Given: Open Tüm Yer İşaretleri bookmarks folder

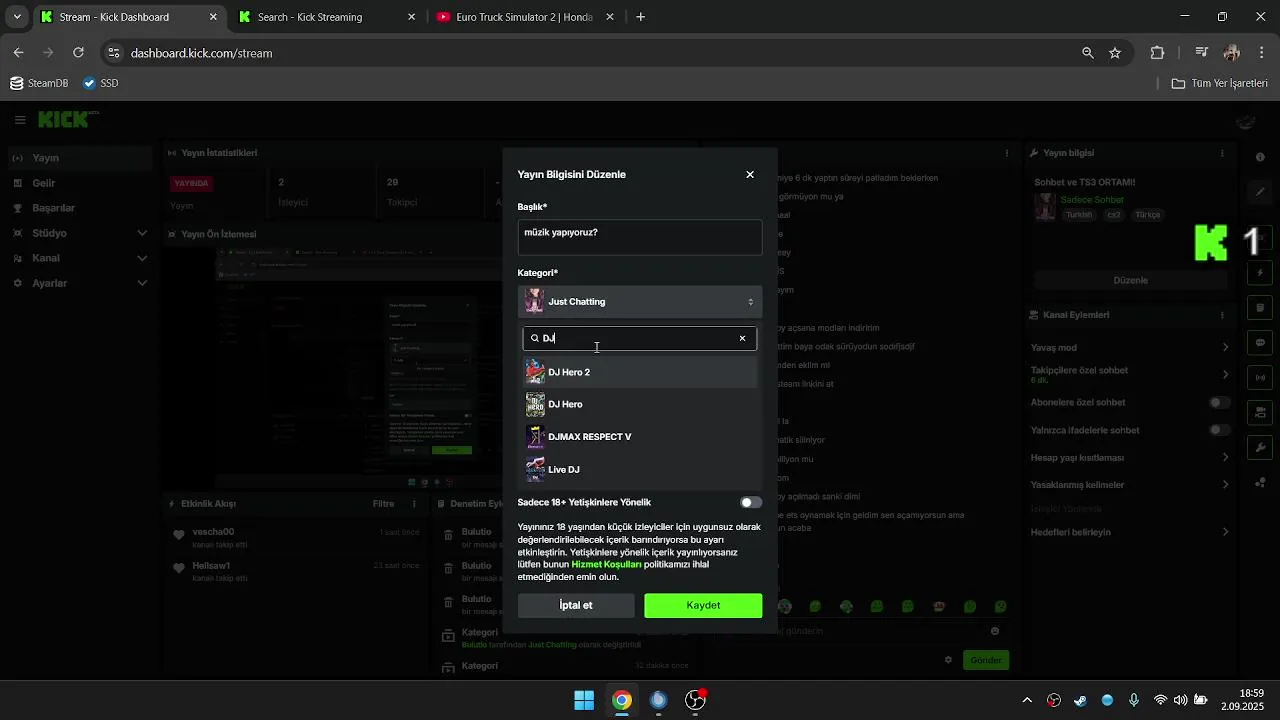Looking at the screenshot, I should click(x=1219, y=83).
